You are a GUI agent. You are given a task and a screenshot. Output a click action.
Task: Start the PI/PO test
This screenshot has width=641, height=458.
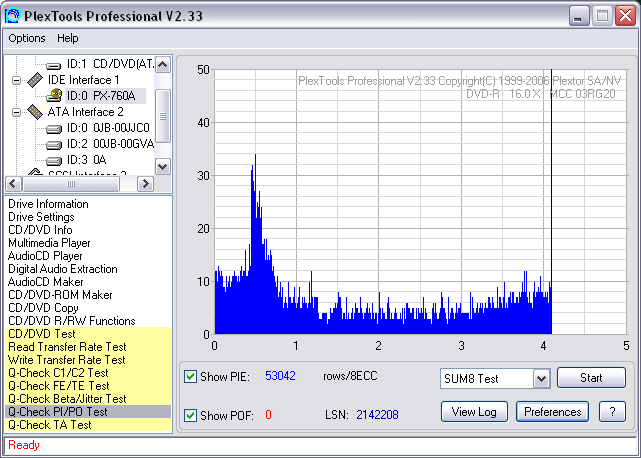point(591,377)
